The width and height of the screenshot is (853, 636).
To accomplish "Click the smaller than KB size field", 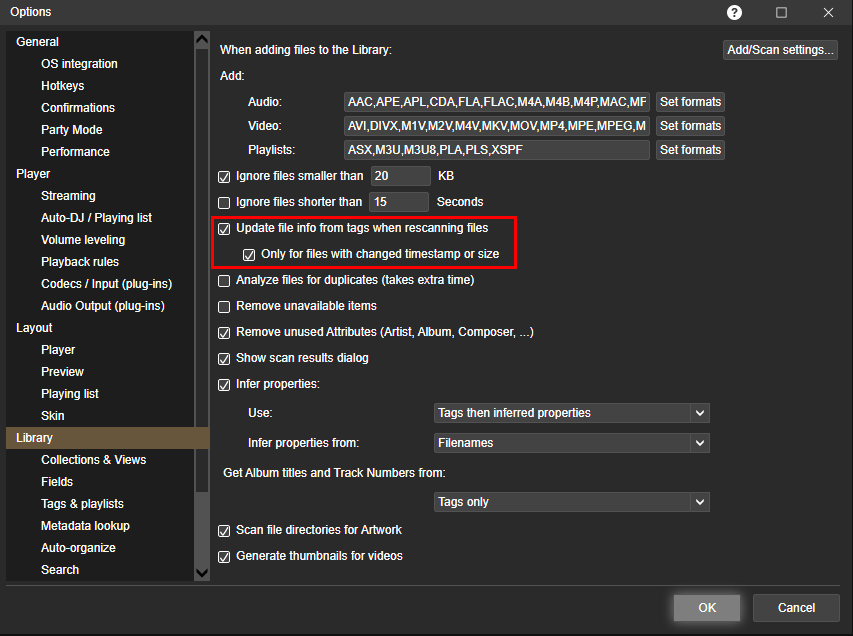I will pos(399,176).
